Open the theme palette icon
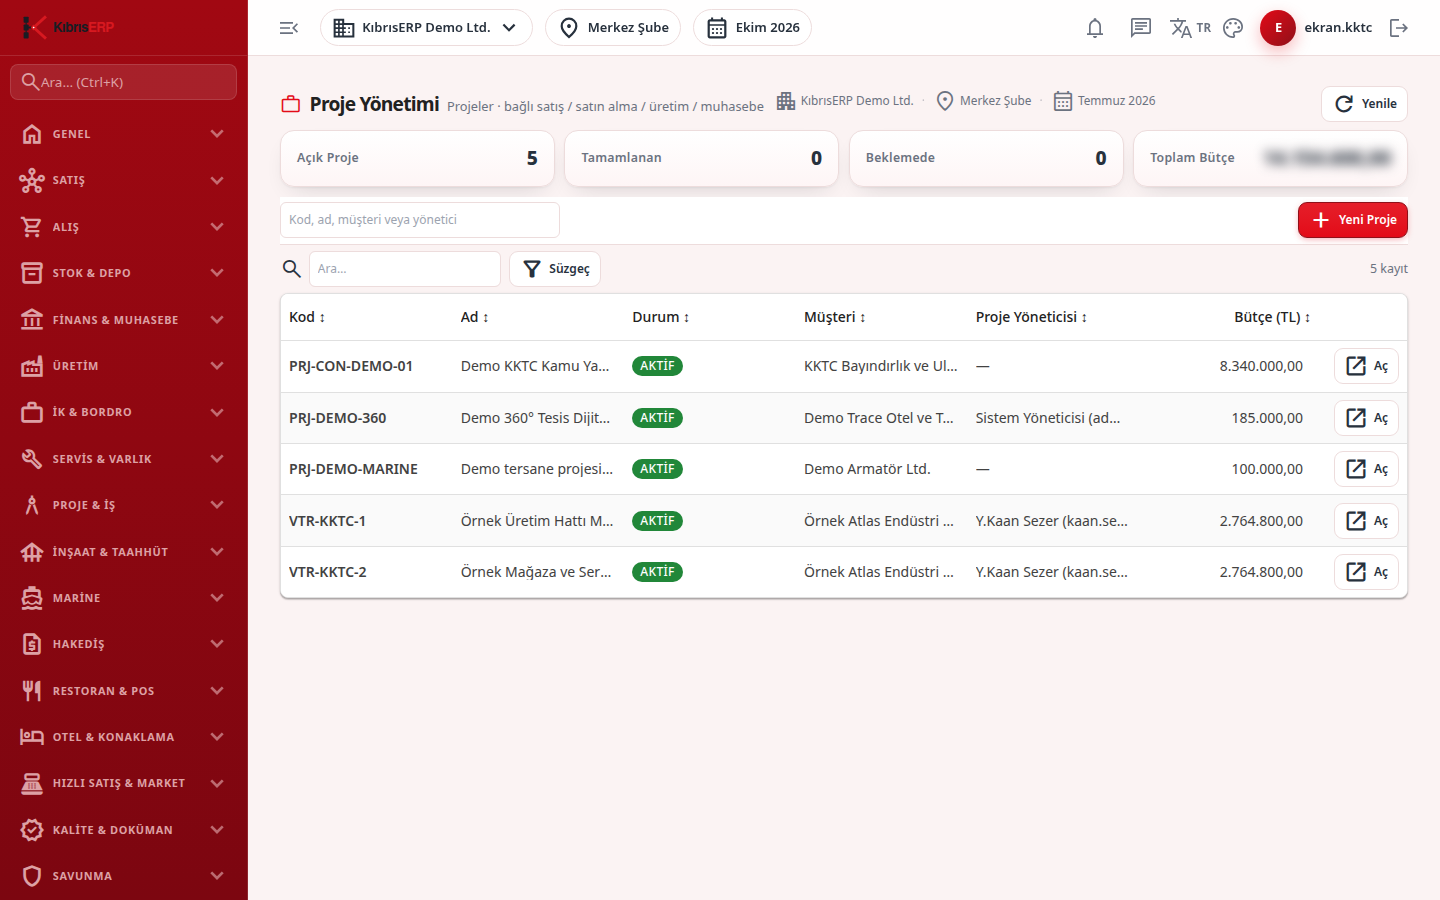This screenshot has height=900, width=1440. tap(1233, 28)
